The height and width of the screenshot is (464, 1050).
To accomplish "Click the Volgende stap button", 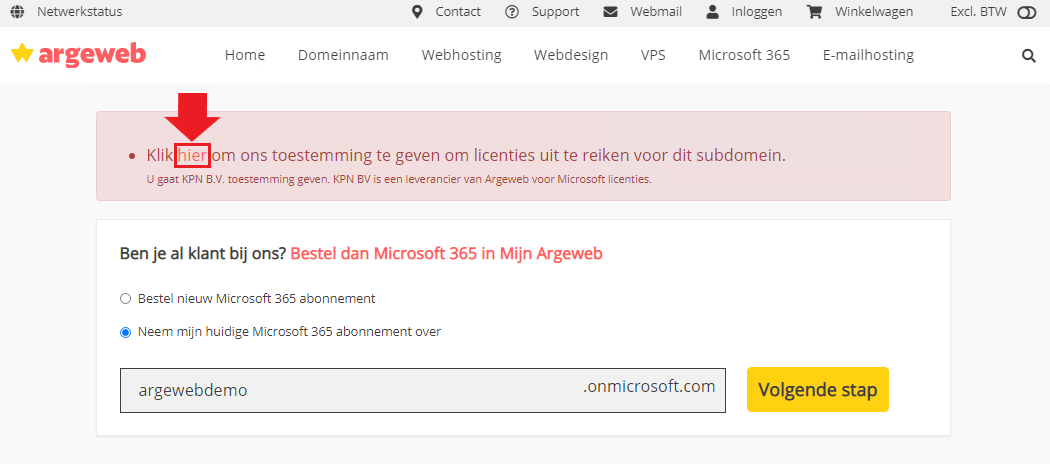I will pos(818,390).
